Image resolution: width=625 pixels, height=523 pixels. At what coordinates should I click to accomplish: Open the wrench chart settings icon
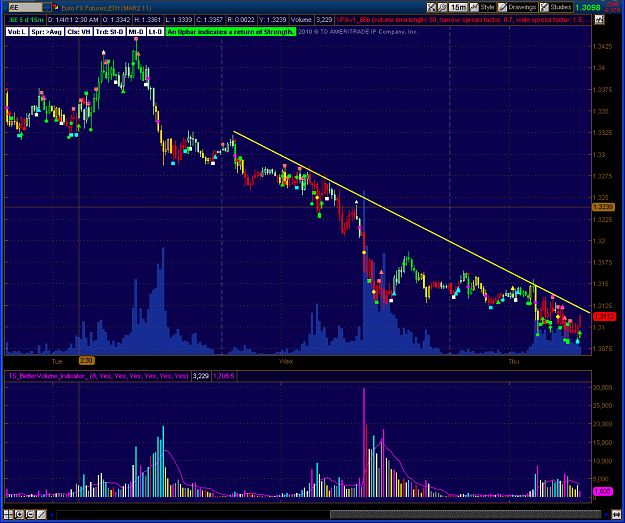tap(442, 7)
